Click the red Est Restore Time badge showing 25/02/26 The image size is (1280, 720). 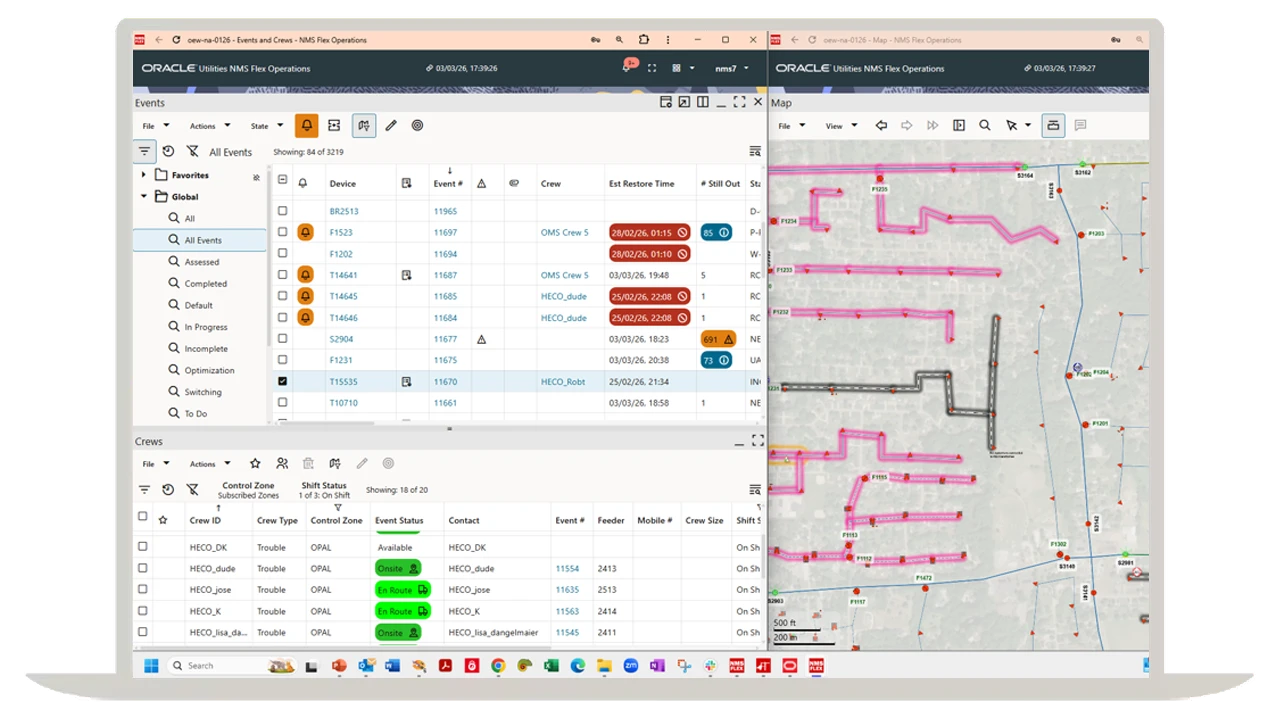coord(648,296)
